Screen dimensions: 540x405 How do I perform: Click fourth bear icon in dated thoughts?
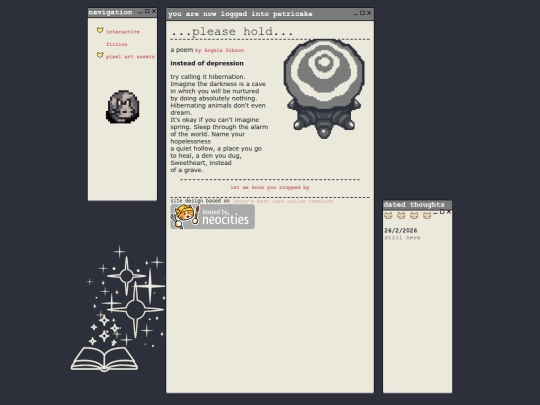click(427, 216)
